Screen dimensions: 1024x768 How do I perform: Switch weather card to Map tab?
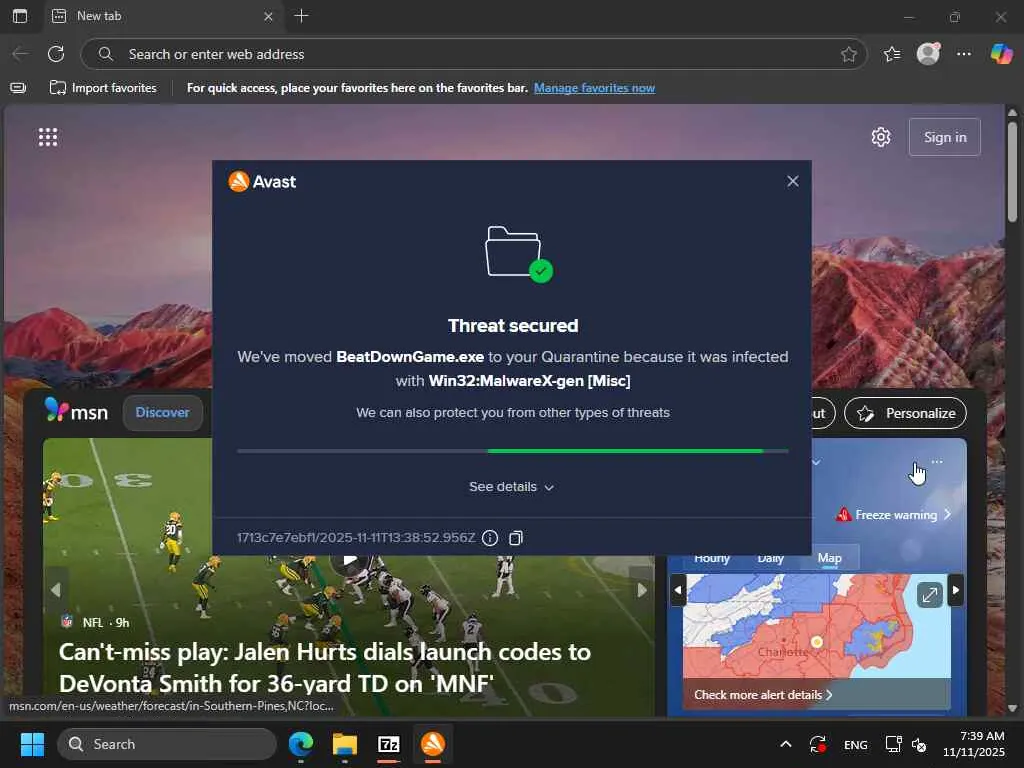829,558
